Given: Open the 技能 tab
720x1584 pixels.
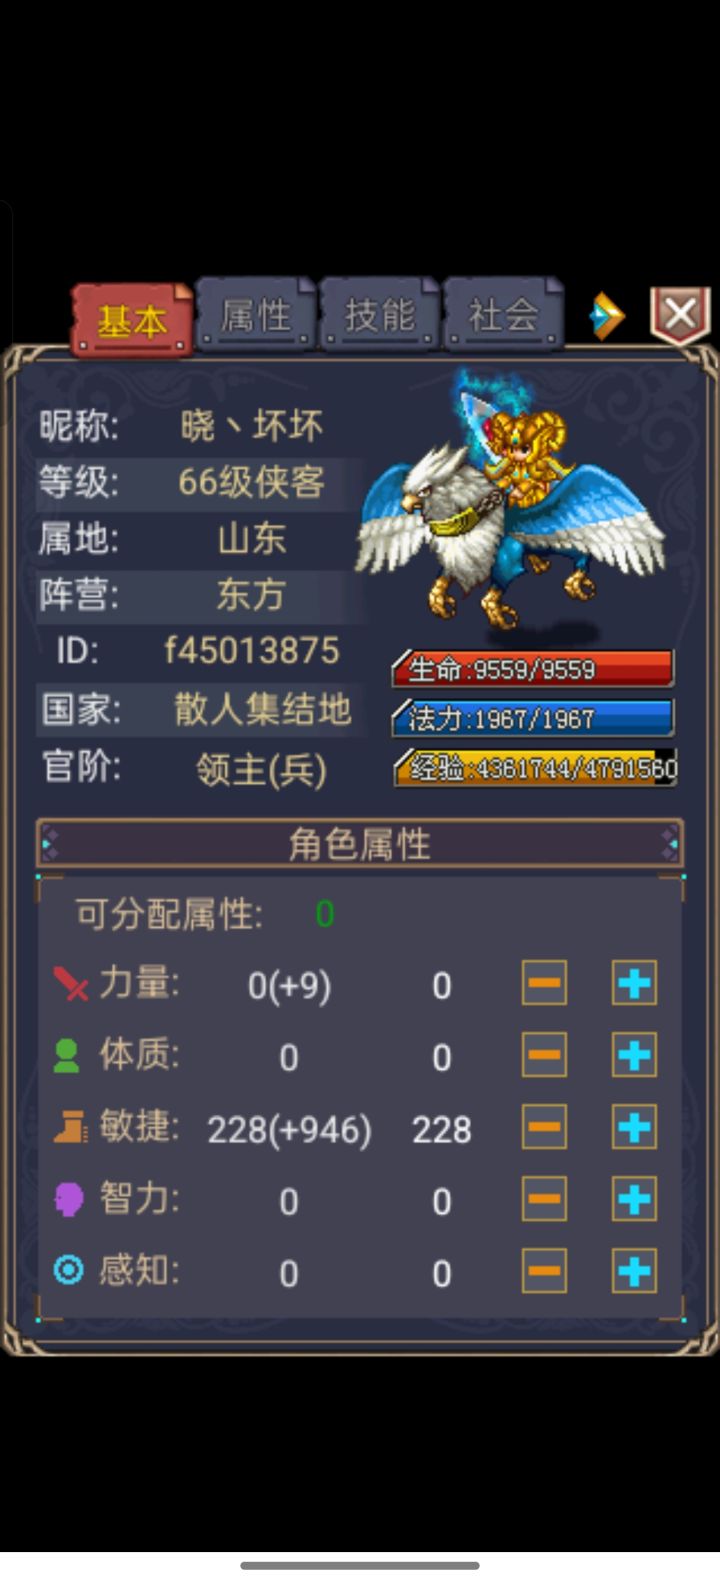Looking at the screenshot, I should pyautogui.click(x=379, y=315).
